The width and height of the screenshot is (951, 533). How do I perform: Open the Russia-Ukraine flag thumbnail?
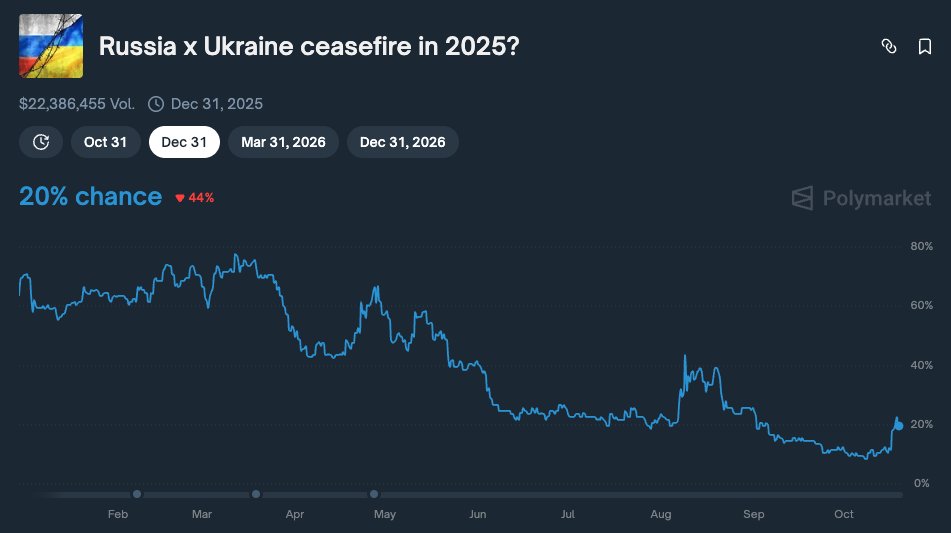[x=51, y=46]
